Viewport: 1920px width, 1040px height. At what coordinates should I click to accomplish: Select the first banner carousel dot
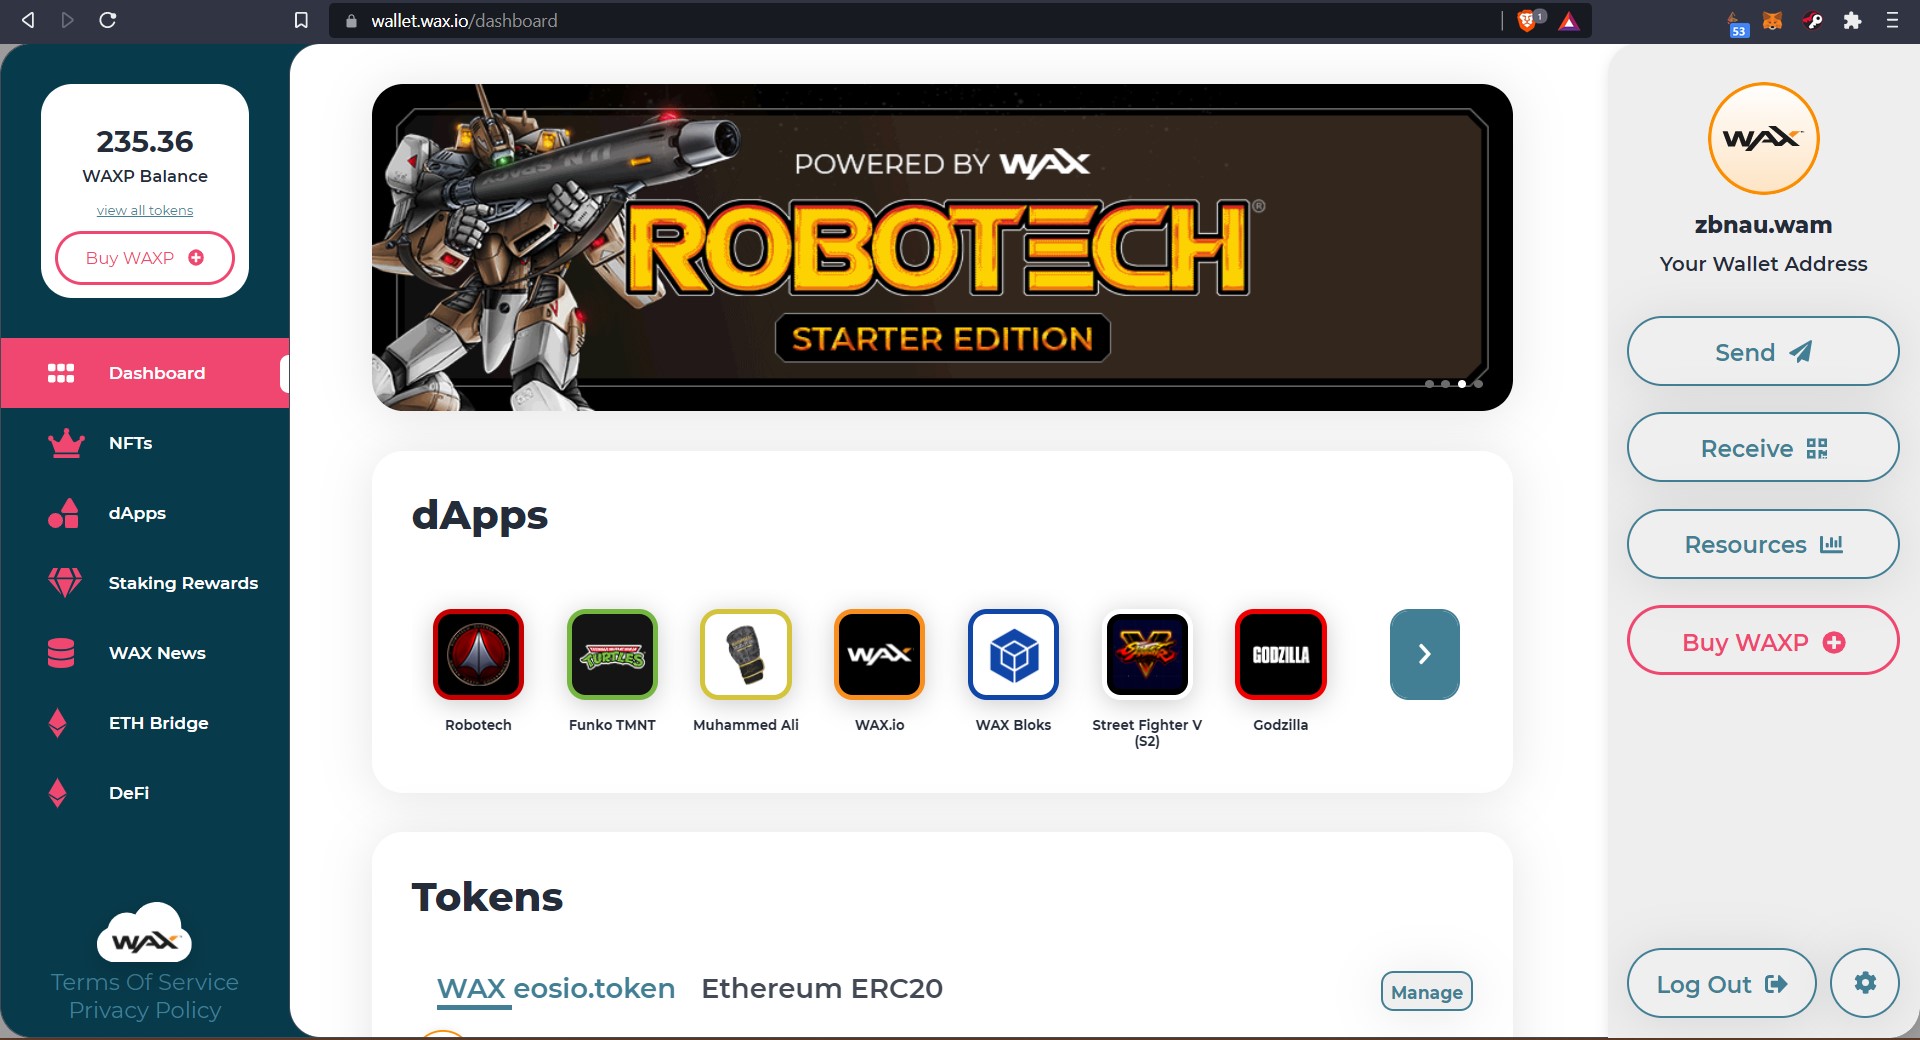1430,384
